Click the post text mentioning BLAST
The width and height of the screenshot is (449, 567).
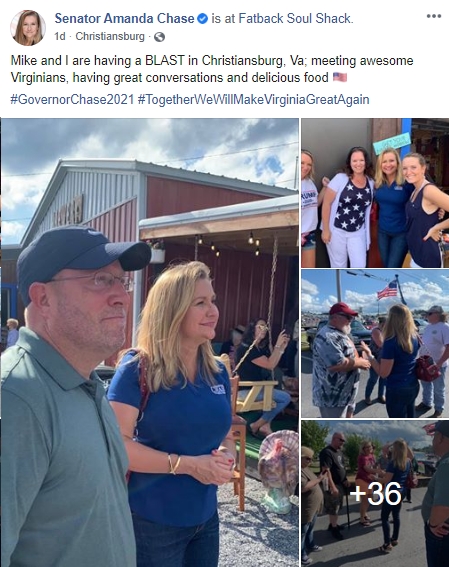(x=212, y=69)
